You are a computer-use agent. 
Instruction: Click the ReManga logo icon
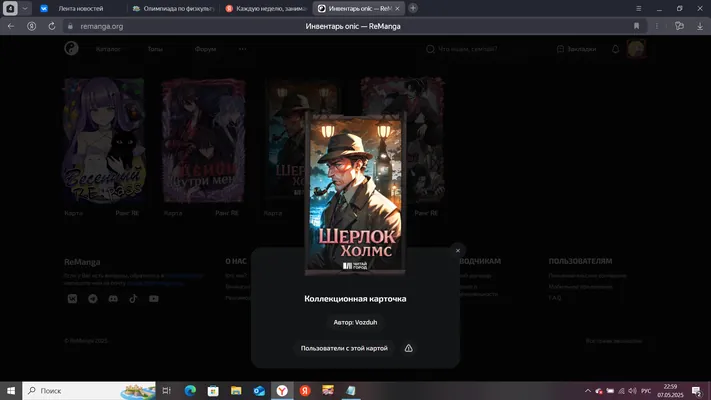click(x=71, y=49)
